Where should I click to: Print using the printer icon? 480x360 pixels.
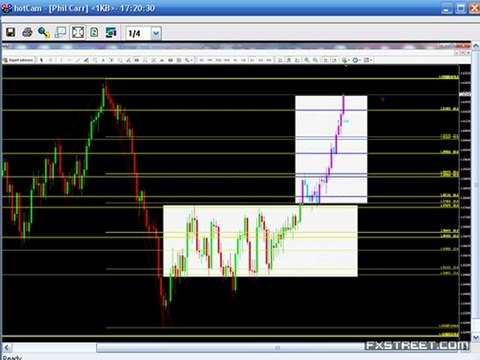[27, 32]
